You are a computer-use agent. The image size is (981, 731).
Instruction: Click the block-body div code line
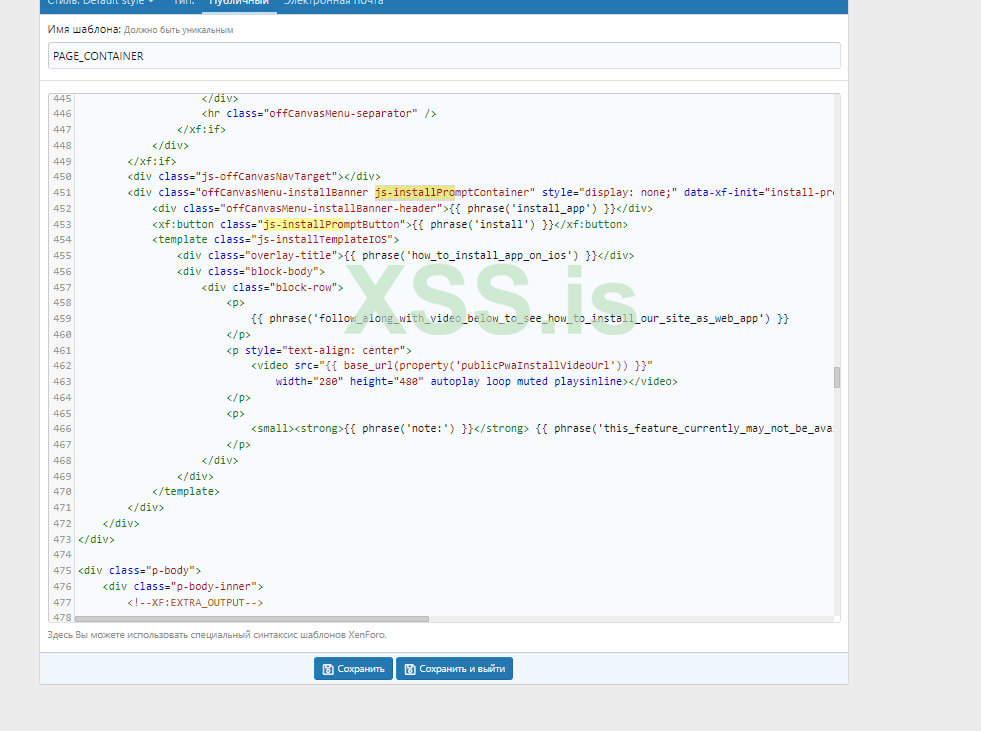pyautogui.click(x=251, y=272)
